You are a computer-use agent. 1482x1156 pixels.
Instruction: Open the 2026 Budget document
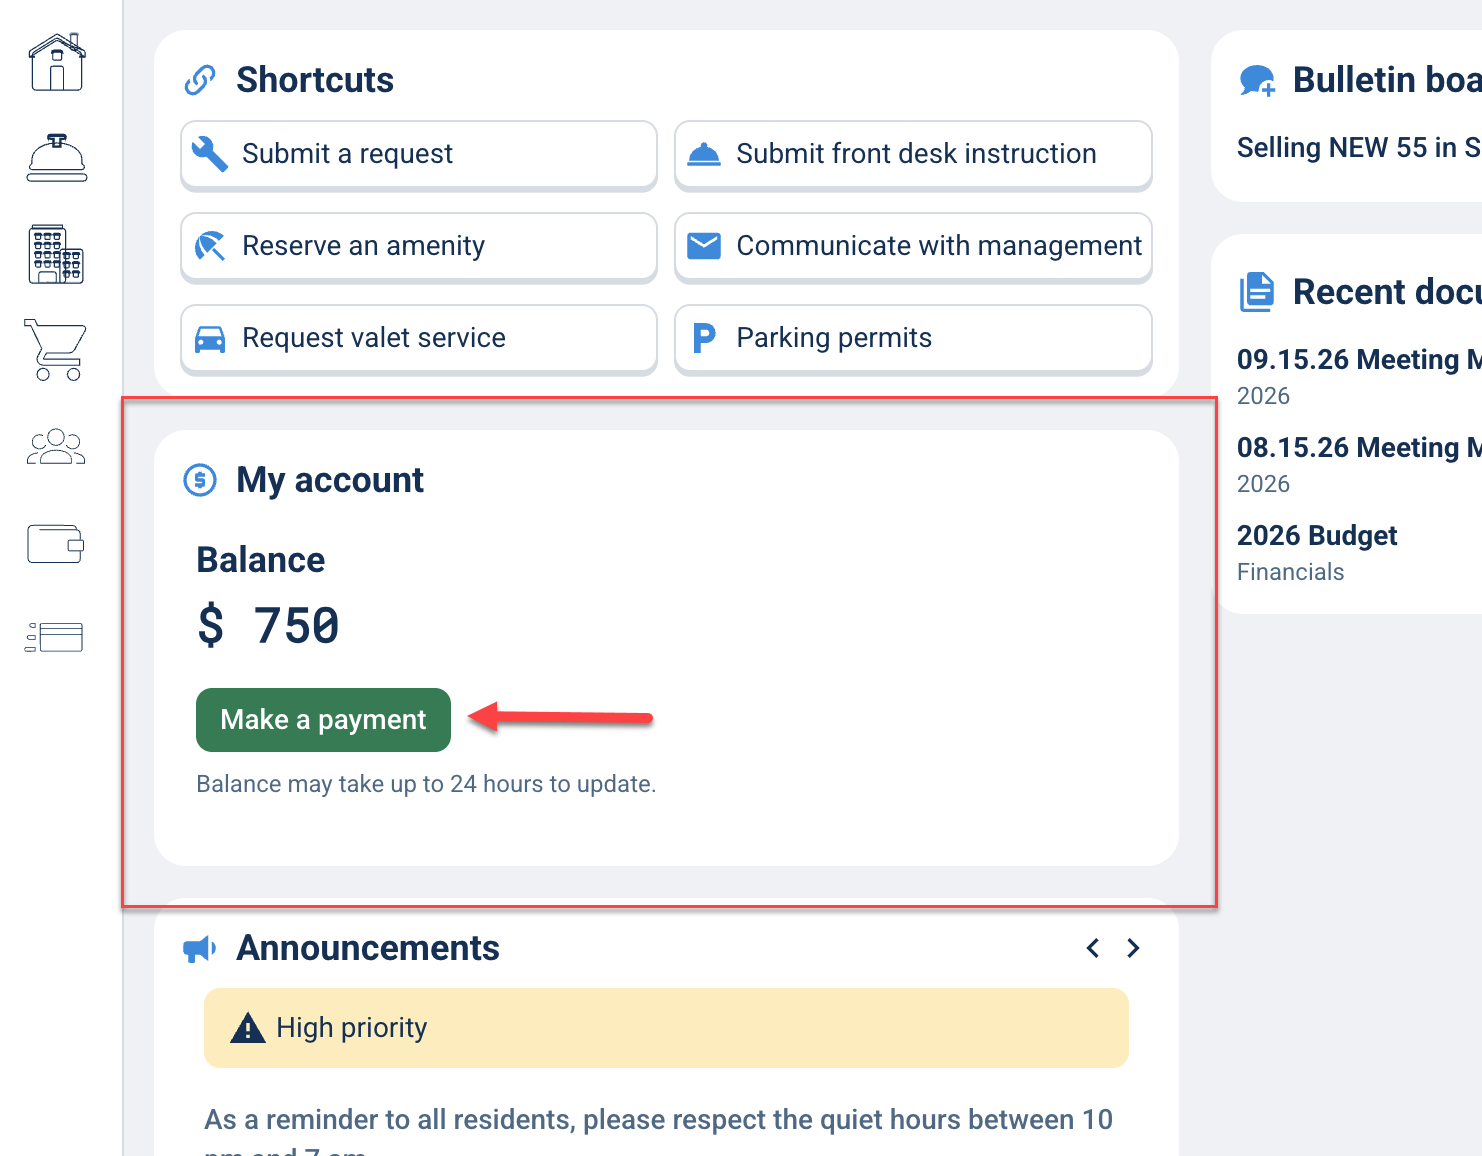1316,536
